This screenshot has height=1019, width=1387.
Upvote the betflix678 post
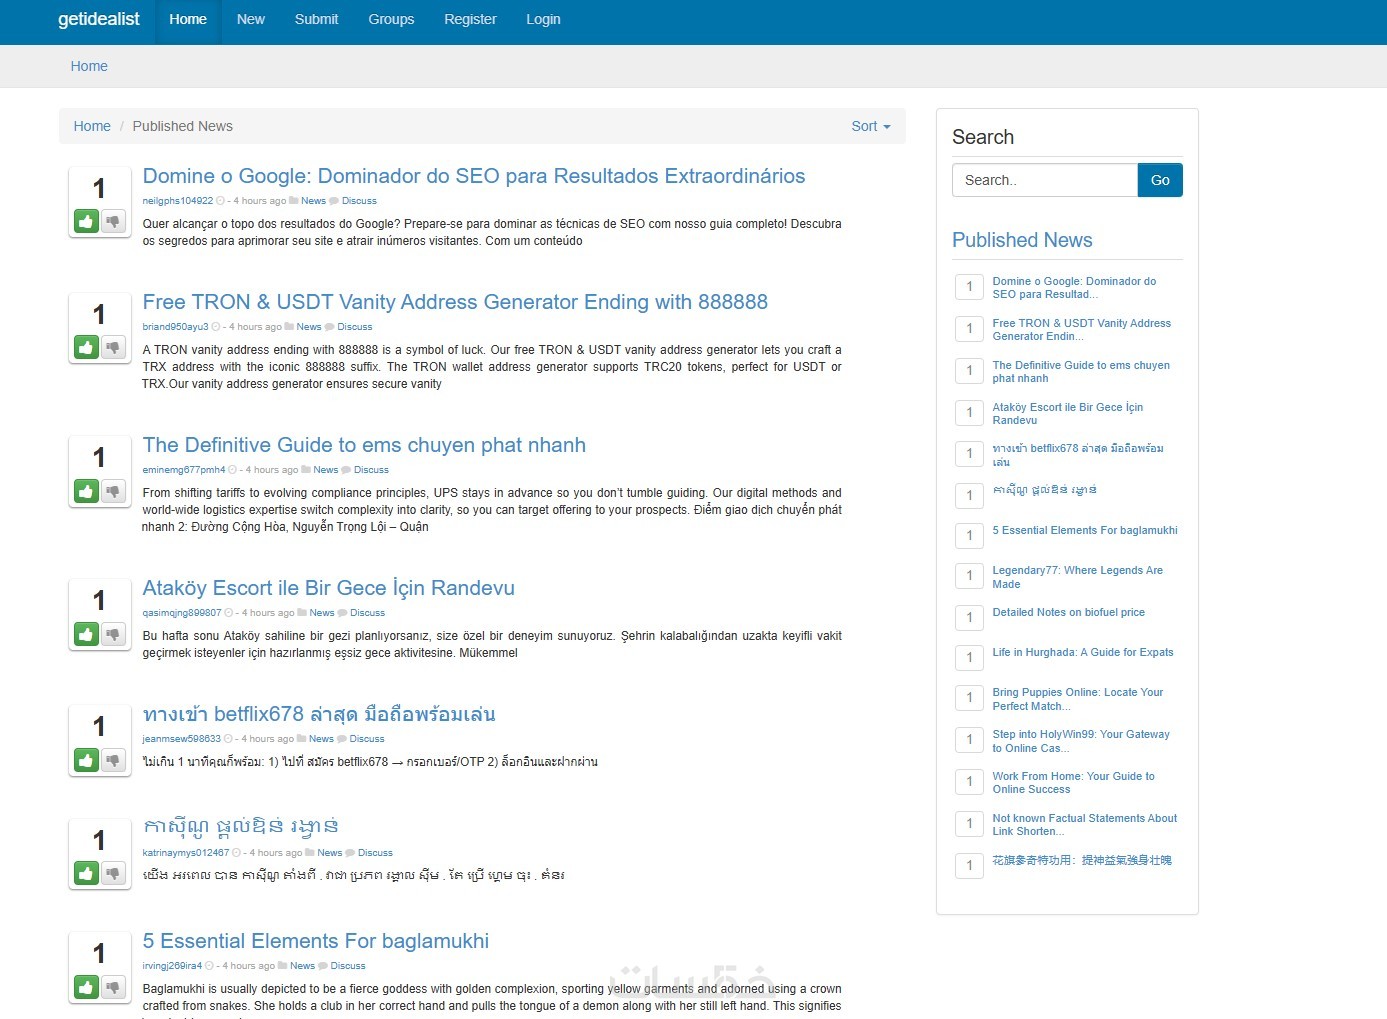86,760
